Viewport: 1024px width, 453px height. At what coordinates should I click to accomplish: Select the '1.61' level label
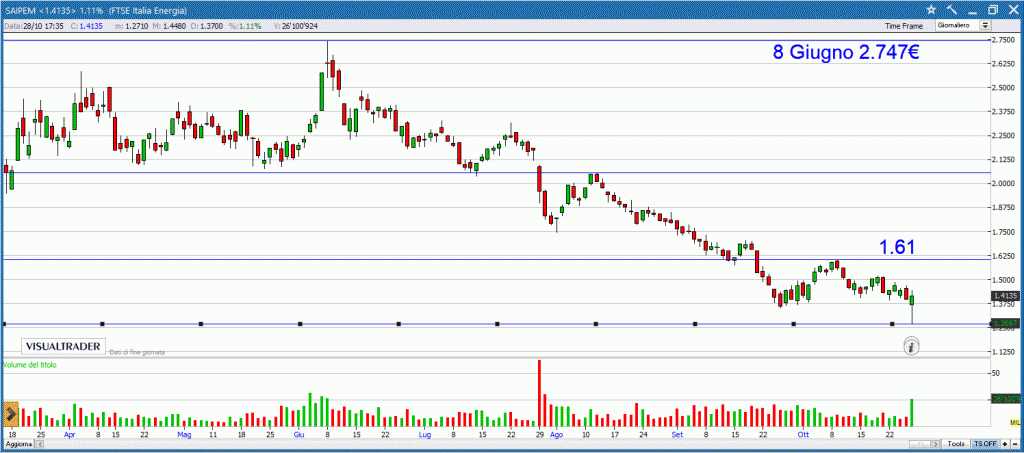tap(897, 247)
